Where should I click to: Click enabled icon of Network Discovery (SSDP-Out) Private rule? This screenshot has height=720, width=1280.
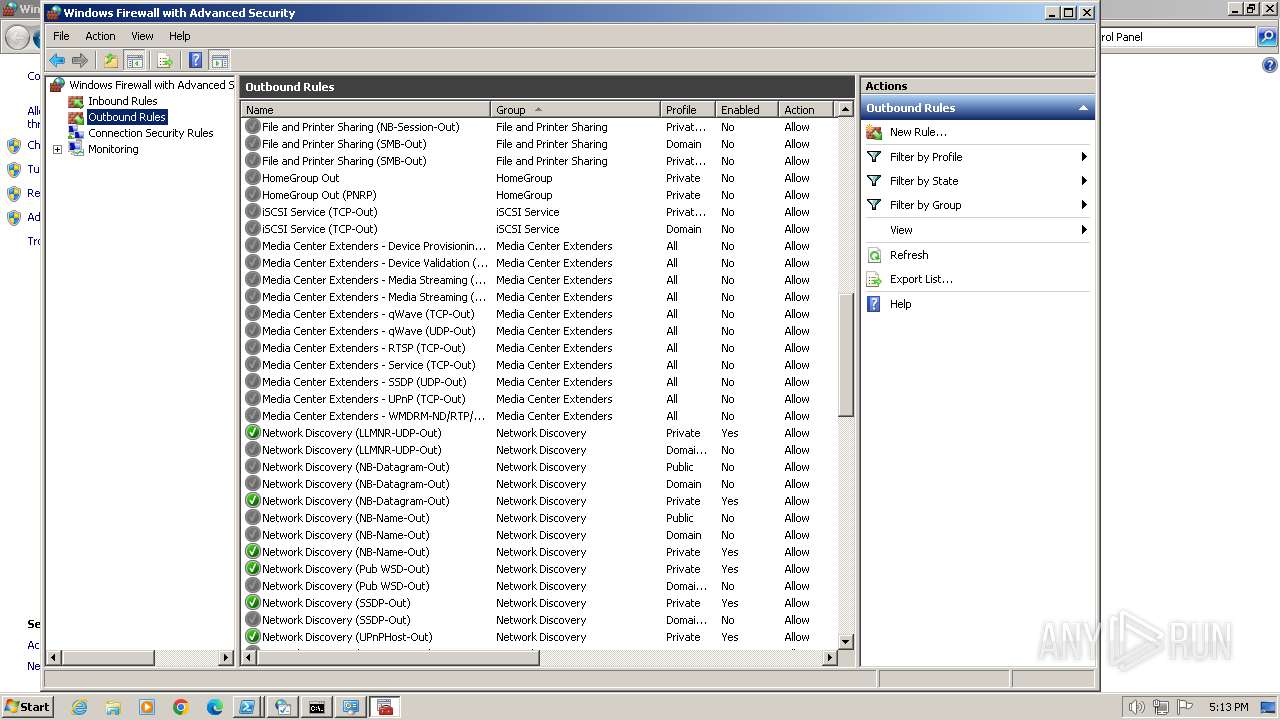[x=252, y=603]
